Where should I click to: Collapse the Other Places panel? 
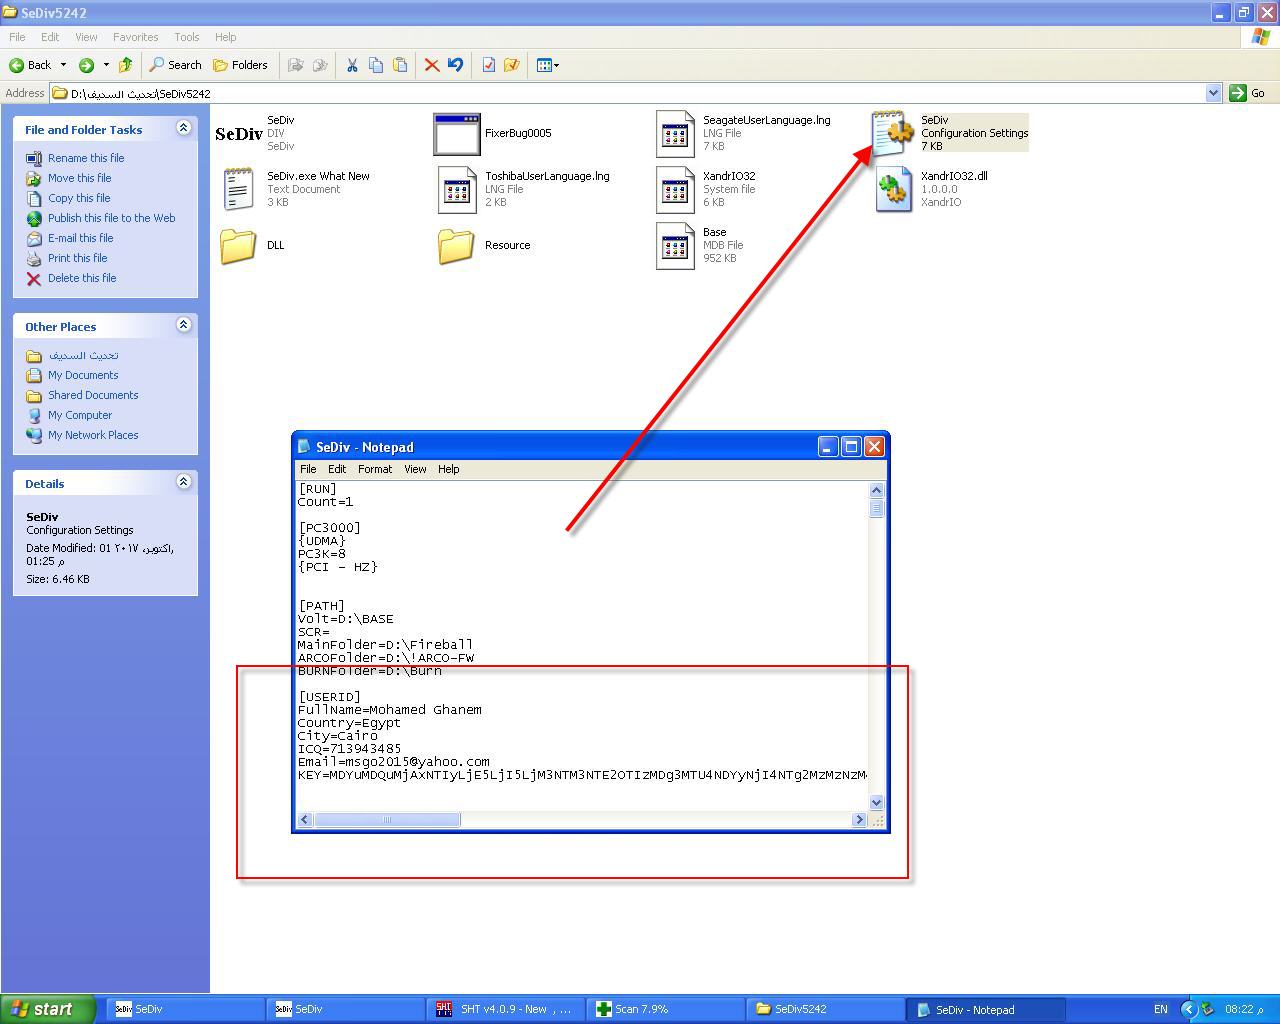pyautogui.click(x=183, y=325)
